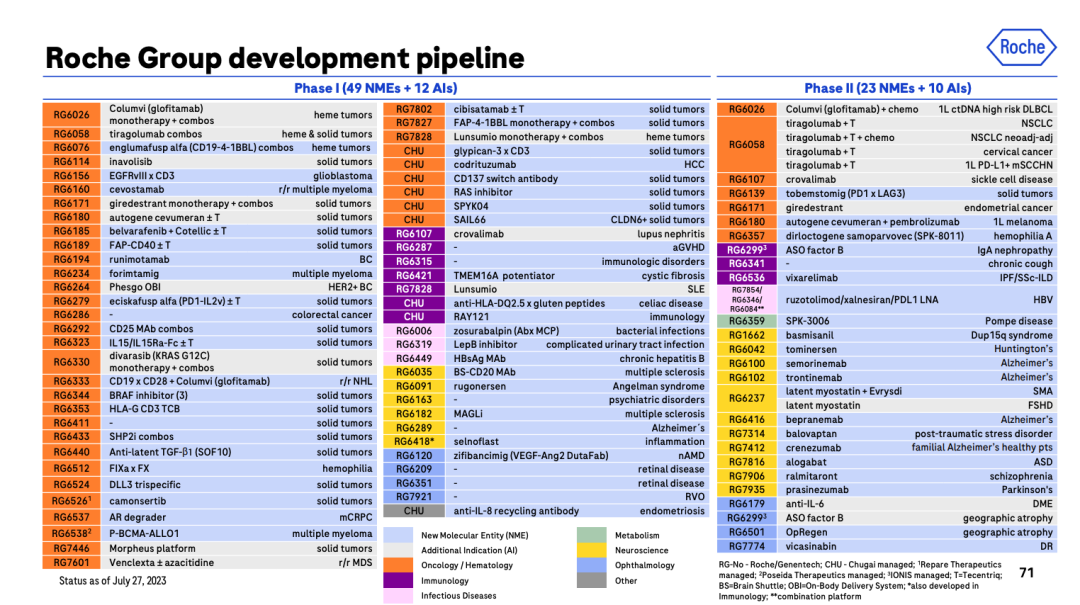Select the RG7601 code cell
Image resolution: width=1080 pixels, height=605 pixels.
point(72,563)
